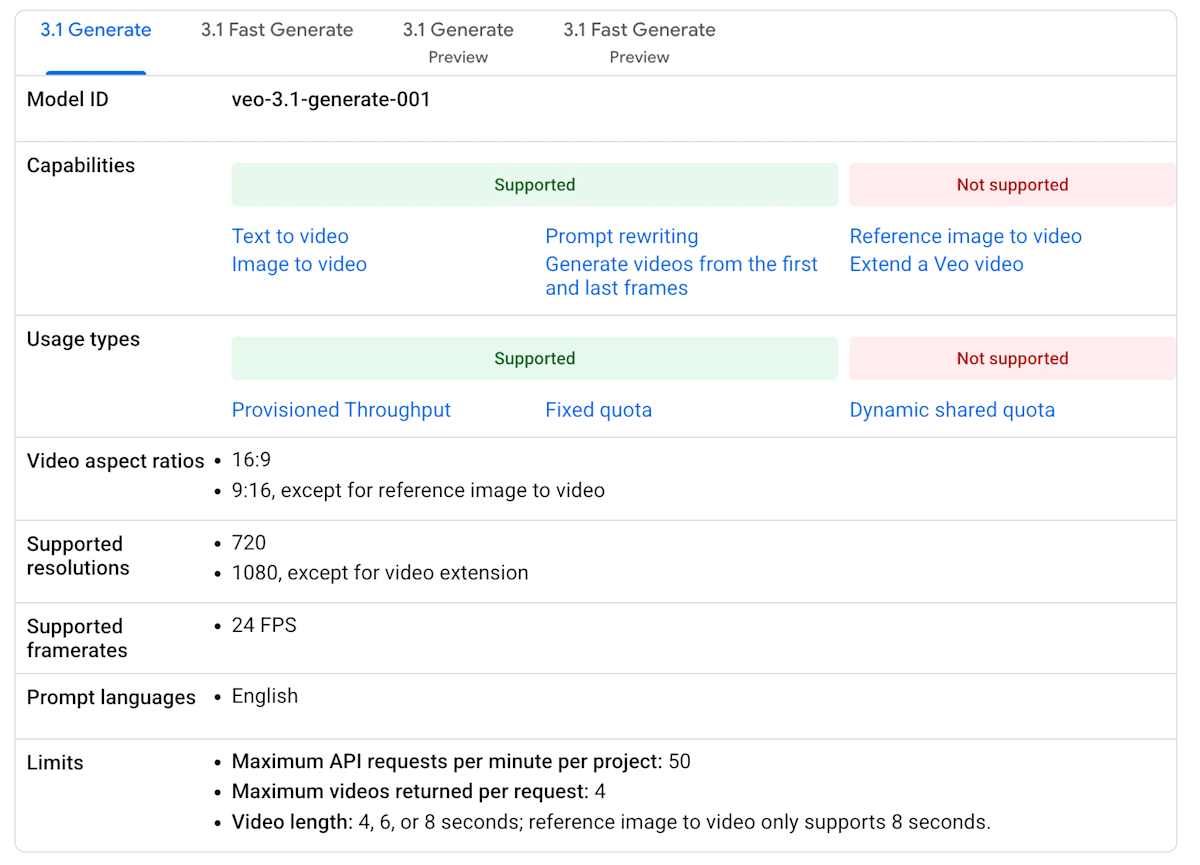Open the Dynamic shared quota link
Screen dimensions: 1200x865
(x=952, y=410)
